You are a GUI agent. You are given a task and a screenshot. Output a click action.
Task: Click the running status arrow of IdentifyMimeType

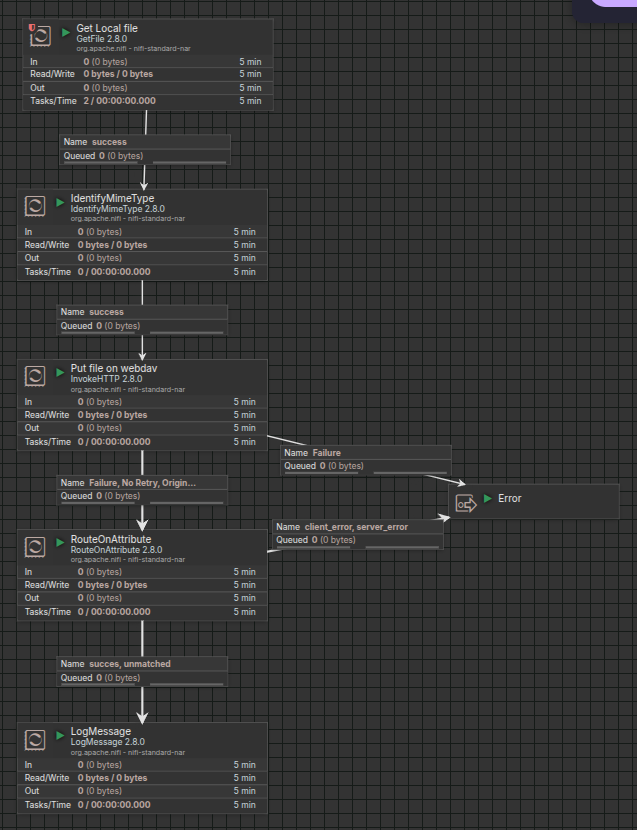[x=60, y=202]
